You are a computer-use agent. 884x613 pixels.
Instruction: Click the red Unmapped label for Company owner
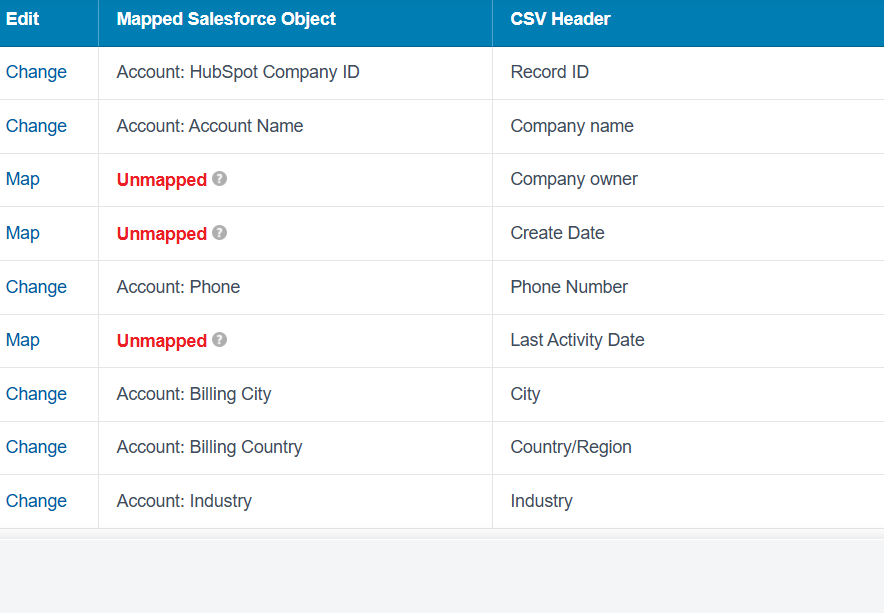point(161,180)
